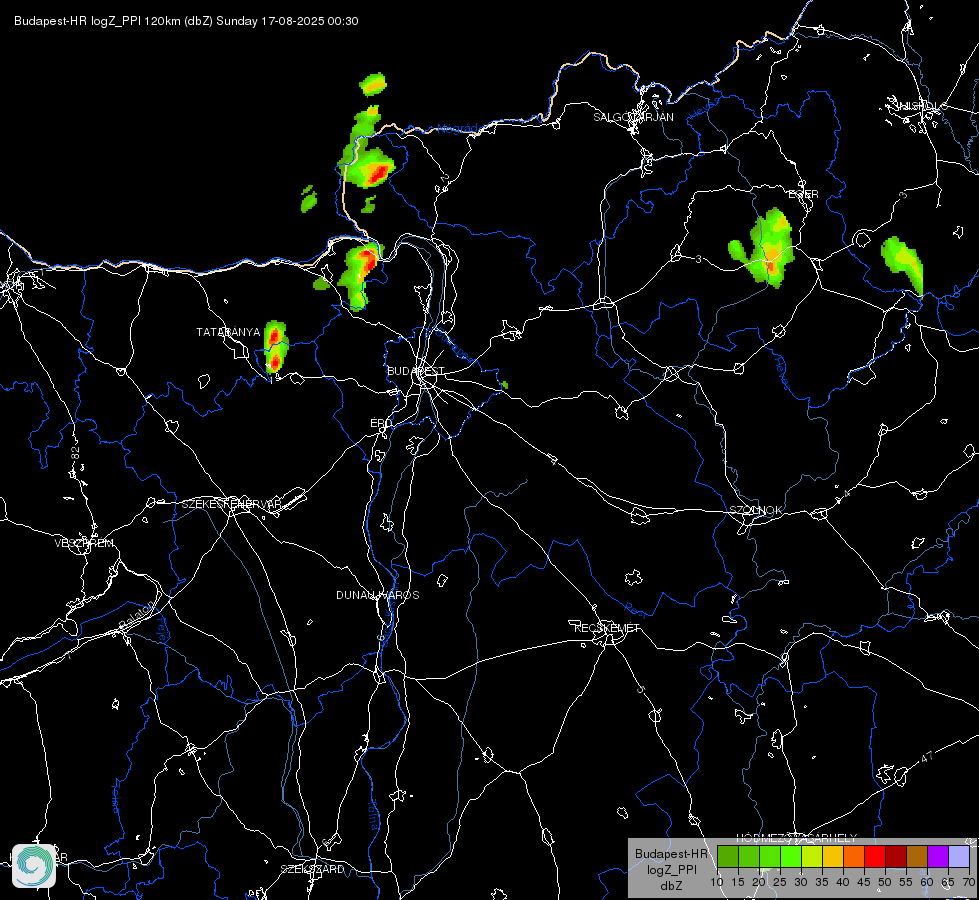The width and height of the screenshot is (979, 900).
Task: Select the TATABÁNYA city label
Action: 228,332
